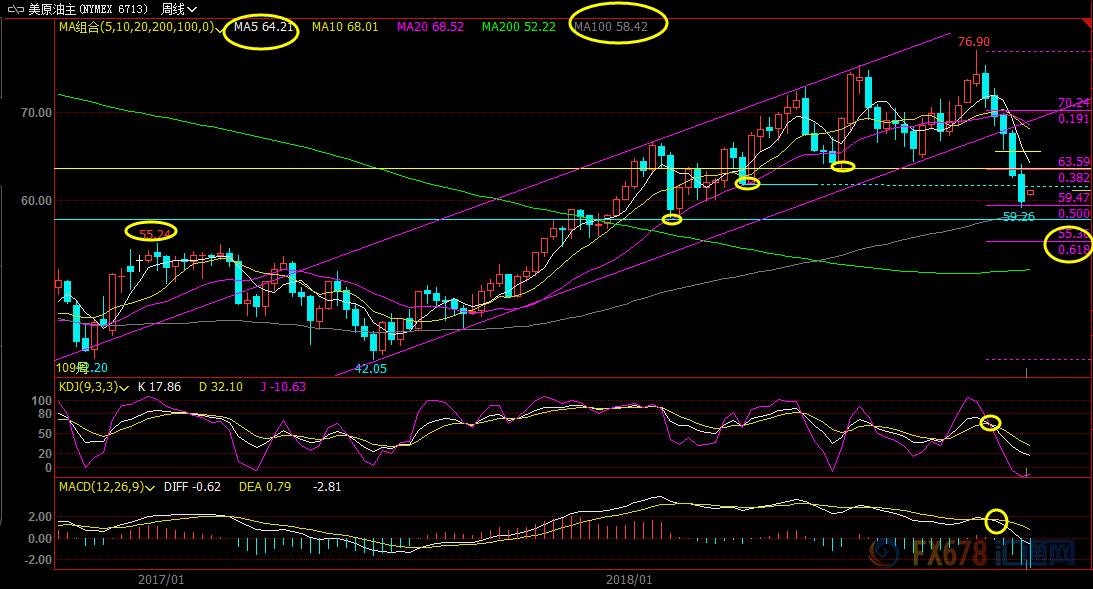This screenshot has height=589, width=1093.
Task: Click the MA10 68.01 legend label
Action: click(344, 27)
